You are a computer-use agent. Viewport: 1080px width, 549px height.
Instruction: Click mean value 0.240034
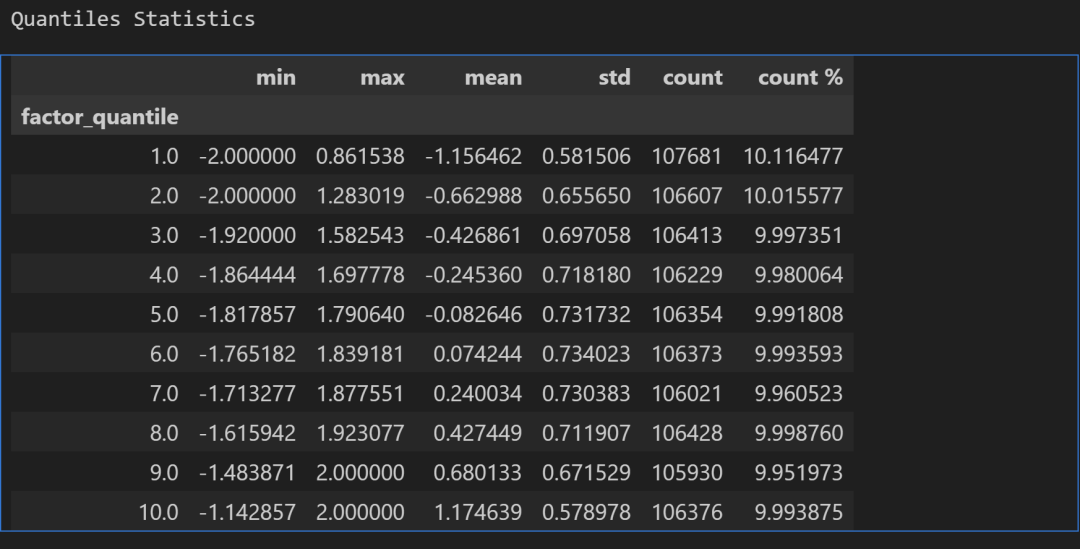pyautogui.click(x=477, y=393)
